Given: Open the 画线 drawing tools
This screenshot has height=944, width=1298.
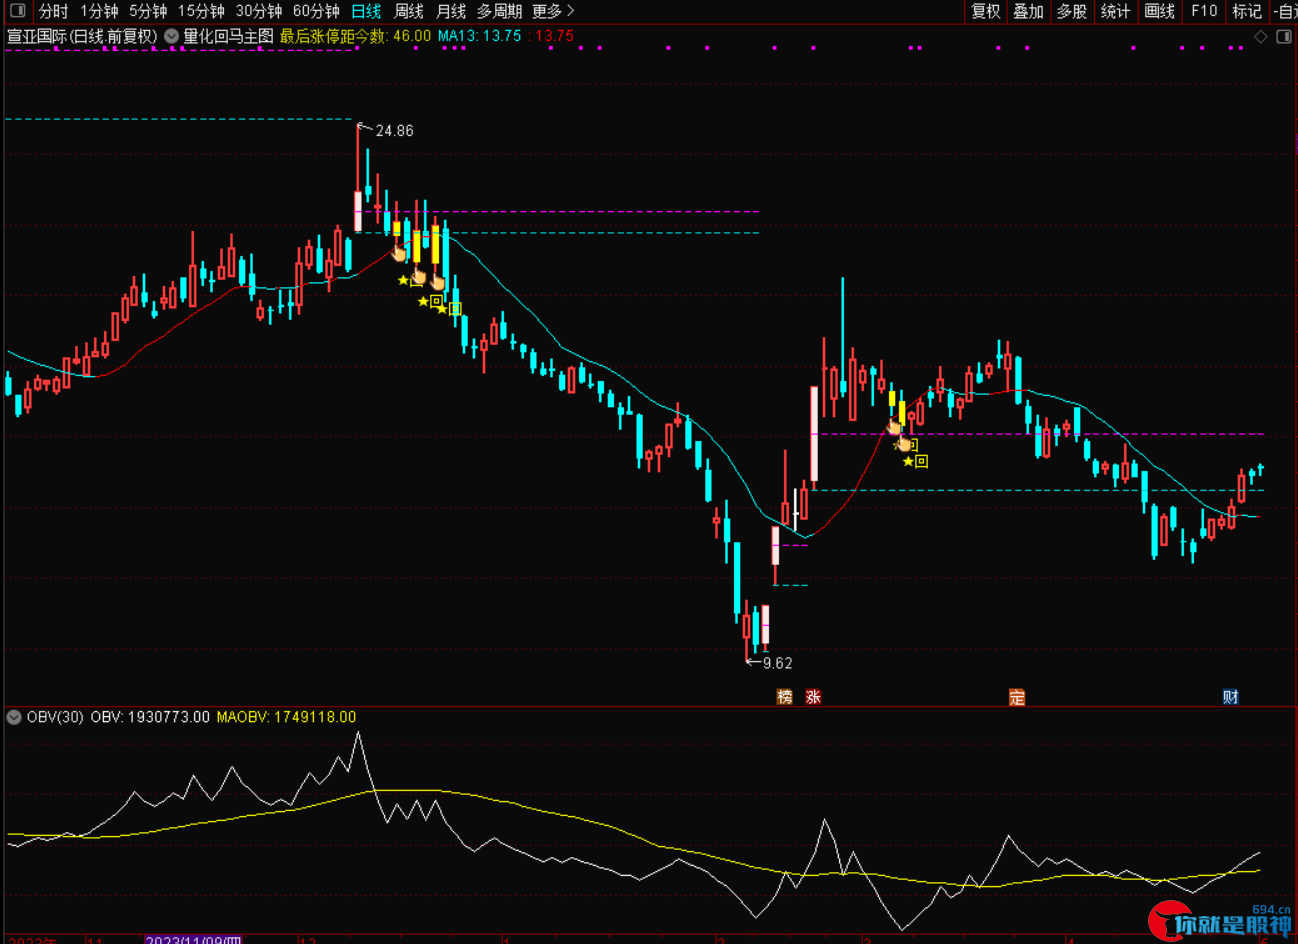Looking at the screenshot, I should (1160, 11).
